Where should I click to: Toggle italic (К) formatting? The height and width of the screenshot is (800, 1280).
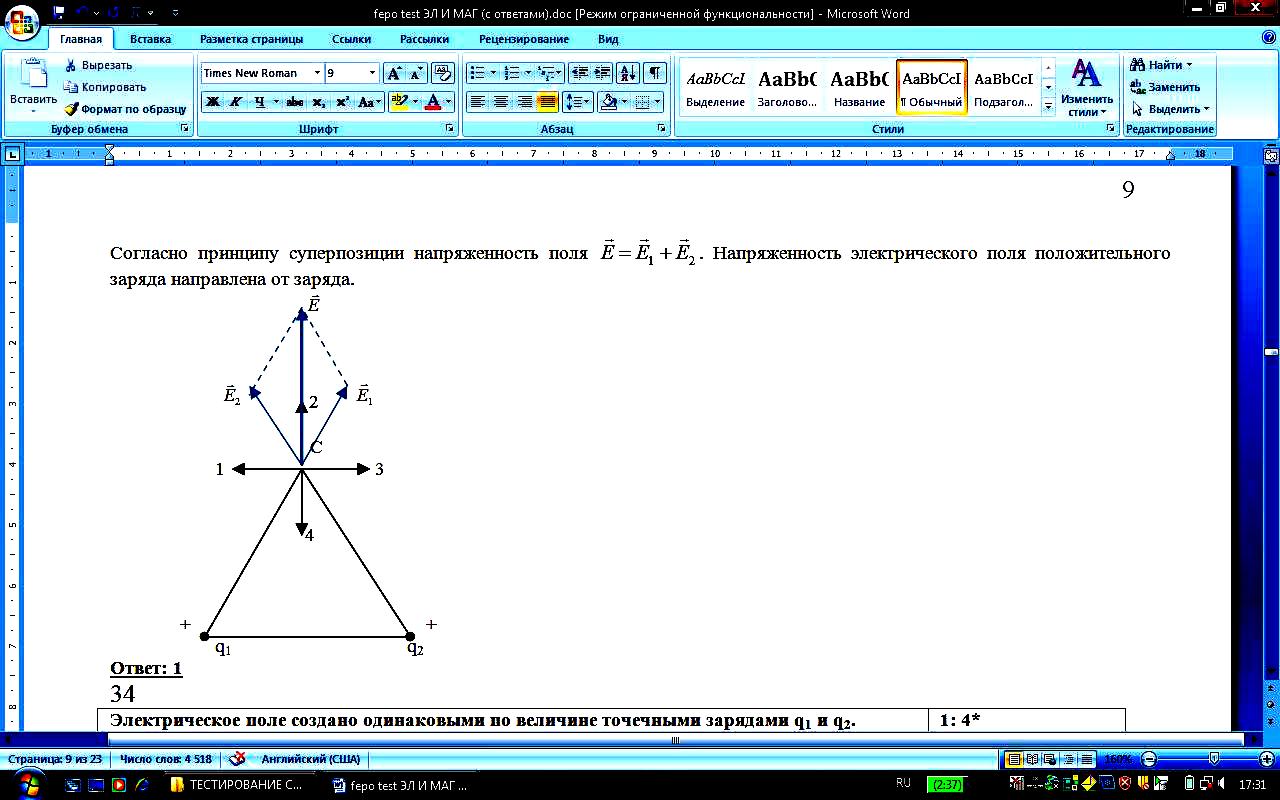point(235,102)
